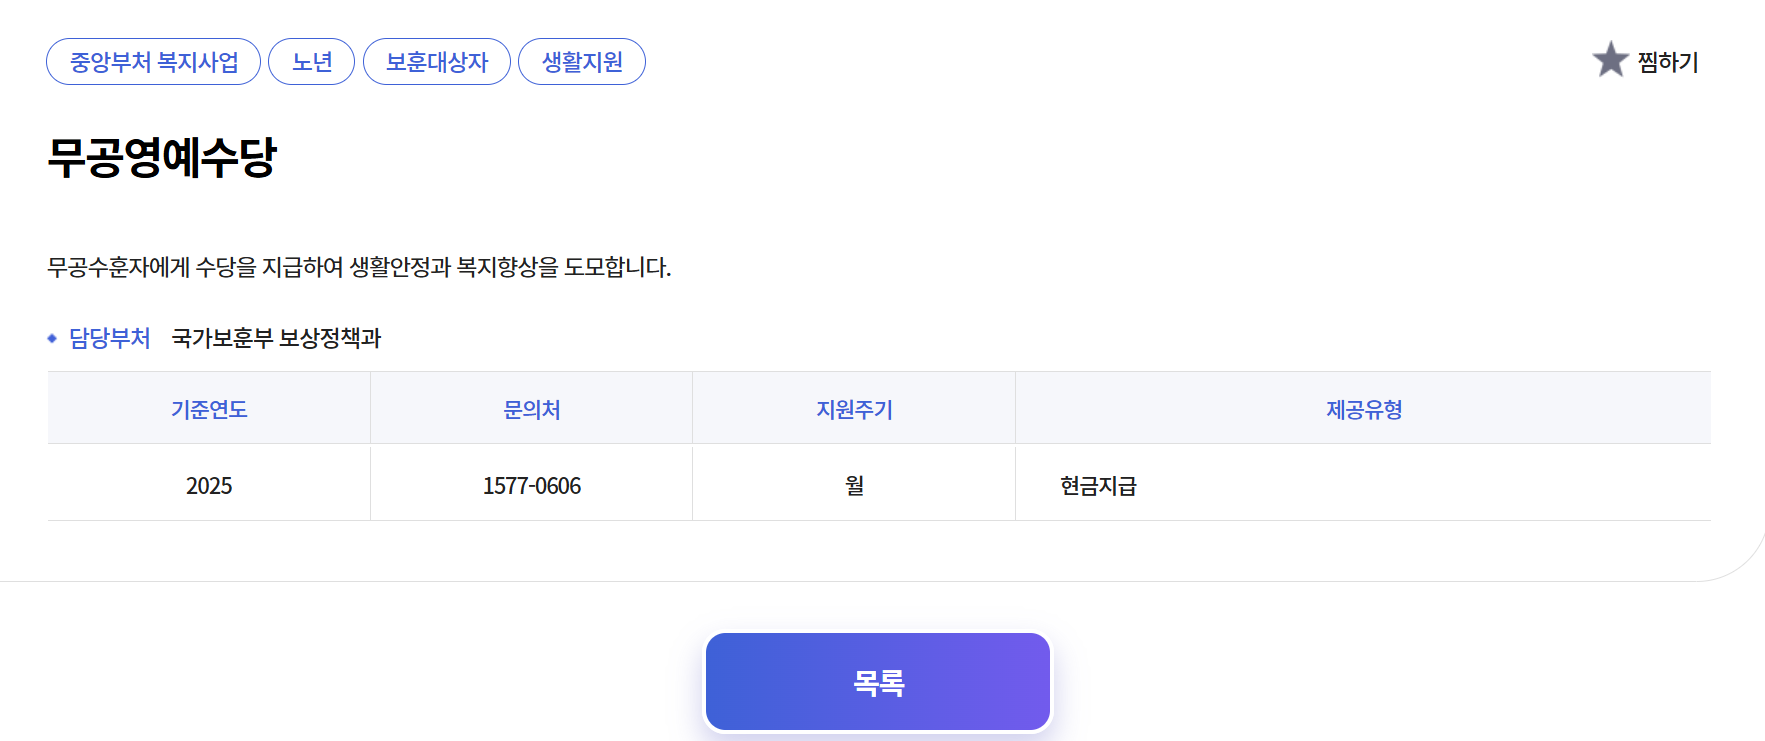Image resolution: width=1765 pixels, height=741 pixels.
Task: Click the 무공영예수당 page title
Action: (162, 157)
